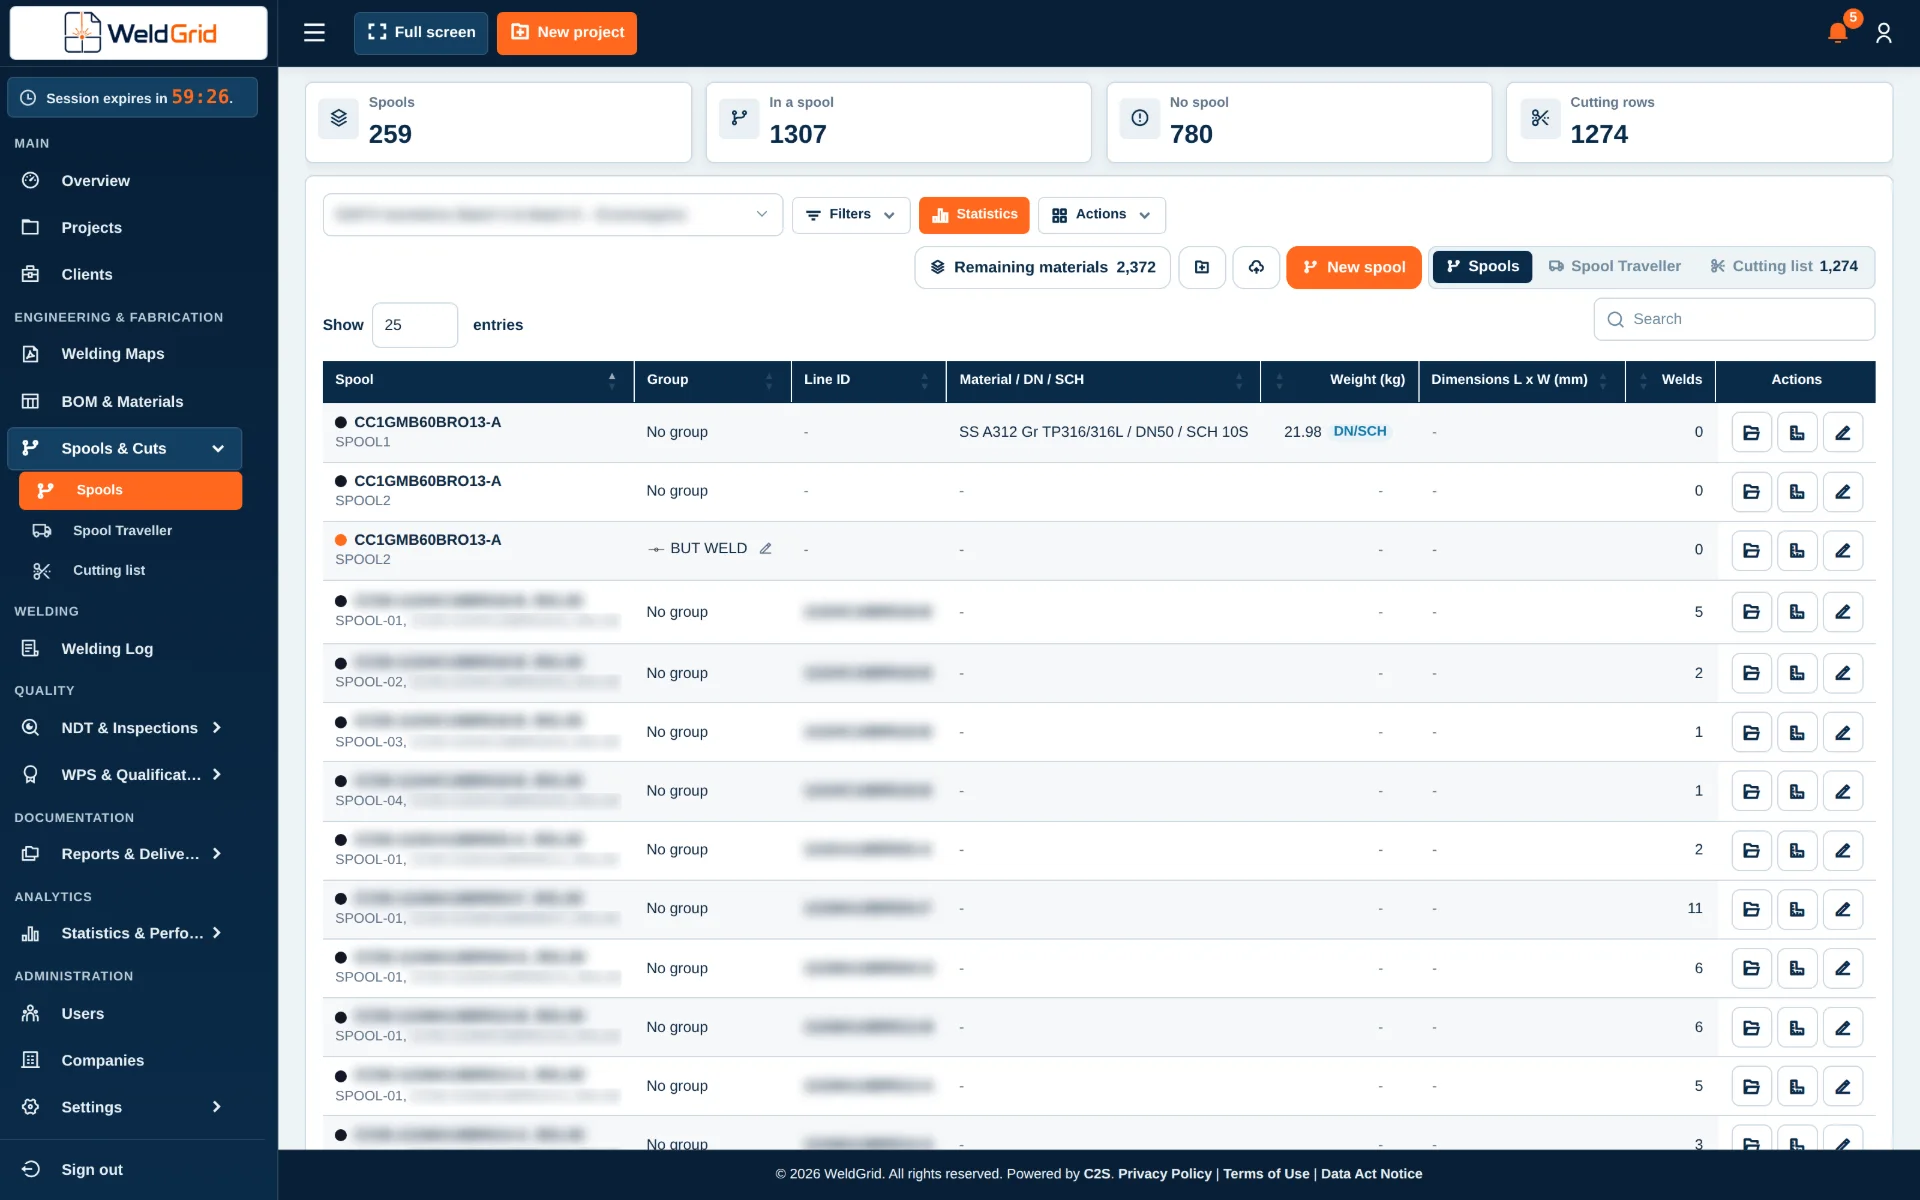The height and width of the screenshot is (1200, 1920).
Task: Focus the Search input field
Action: tap(1734, 320)
